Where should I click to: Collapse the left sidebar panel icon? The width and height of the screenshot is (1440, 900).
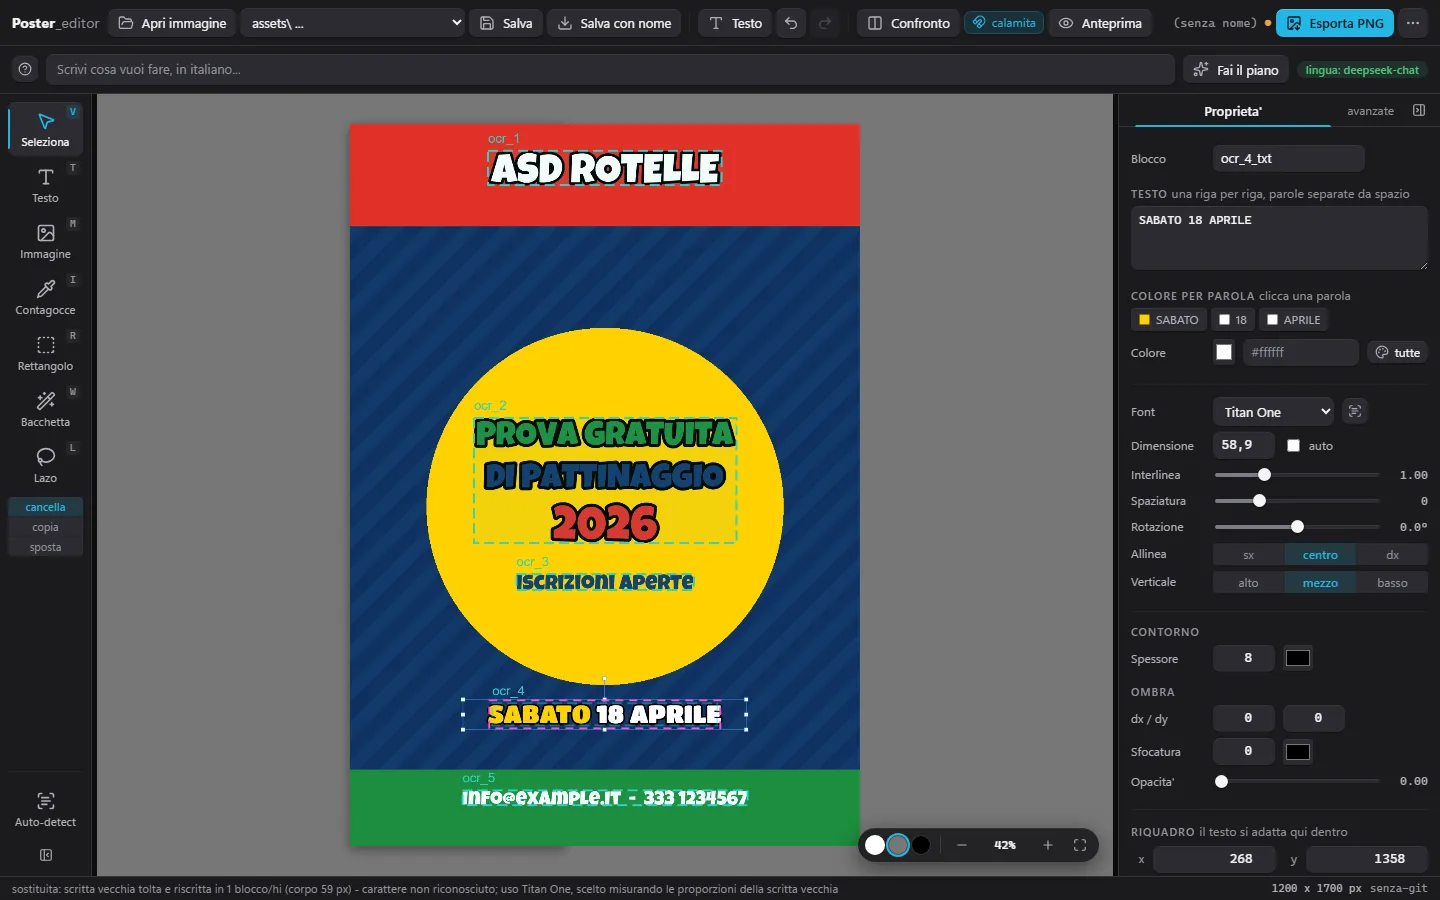point(46,855)
